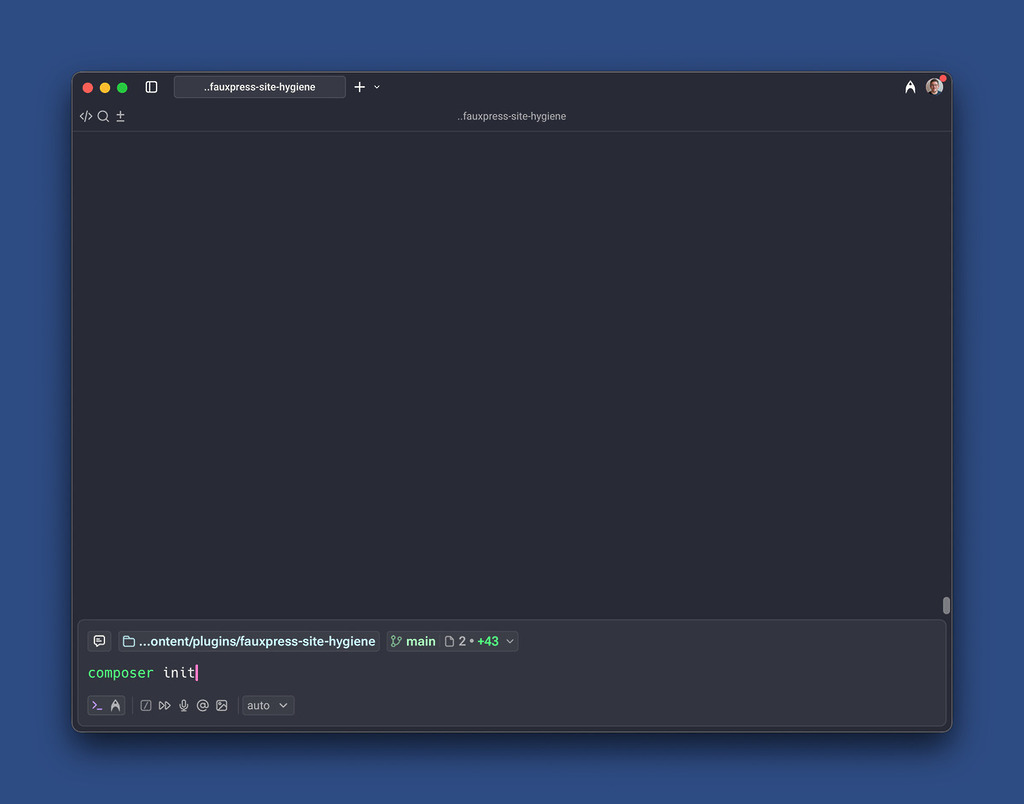The width and height of the screenshot is (1024, 804).
Task: Click the Warp AI icon in the title bar
Action: (910, 87)
